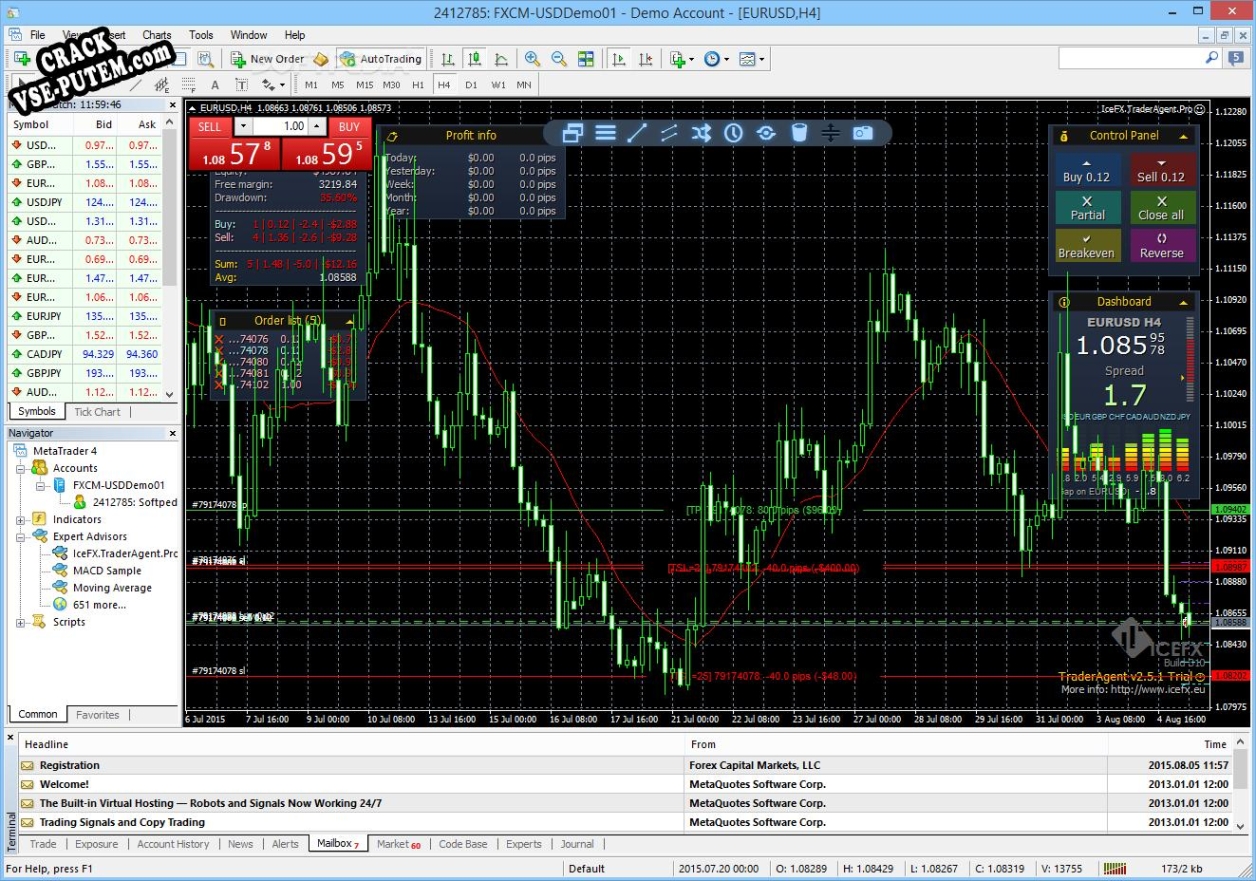Switch to the Account History tab

coord(173,844)
